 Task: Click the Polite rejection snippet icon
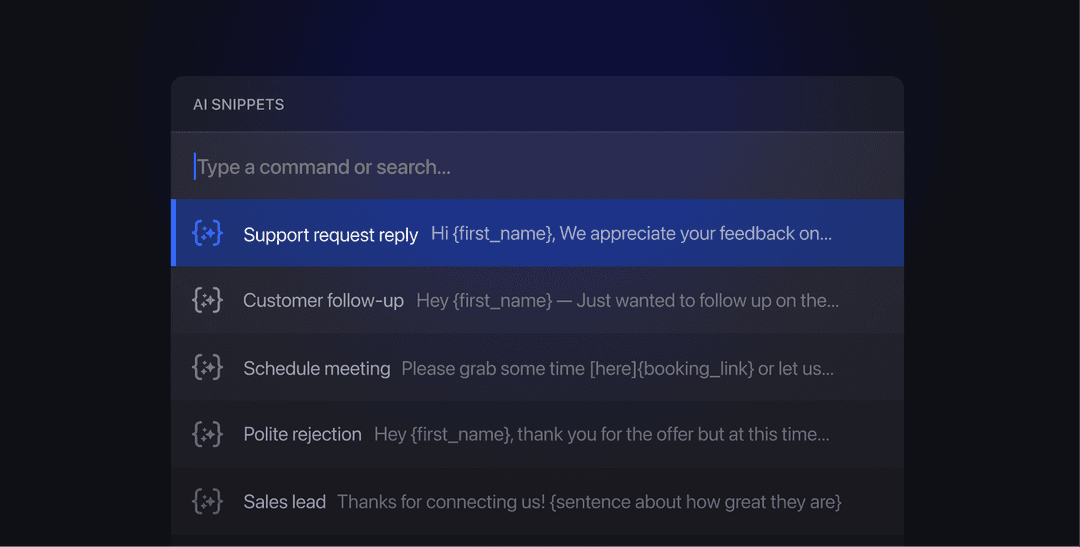coord(207,434)
